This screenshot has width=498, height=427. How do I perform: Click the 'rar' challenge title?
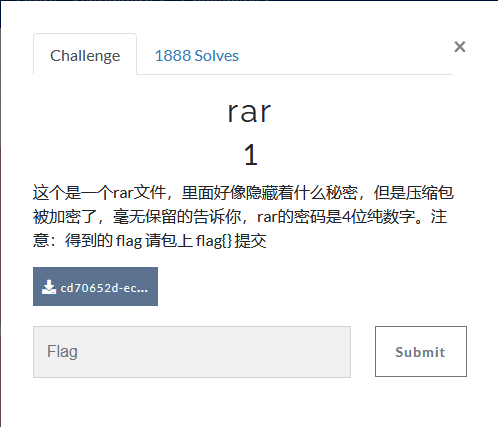(249, 112)
